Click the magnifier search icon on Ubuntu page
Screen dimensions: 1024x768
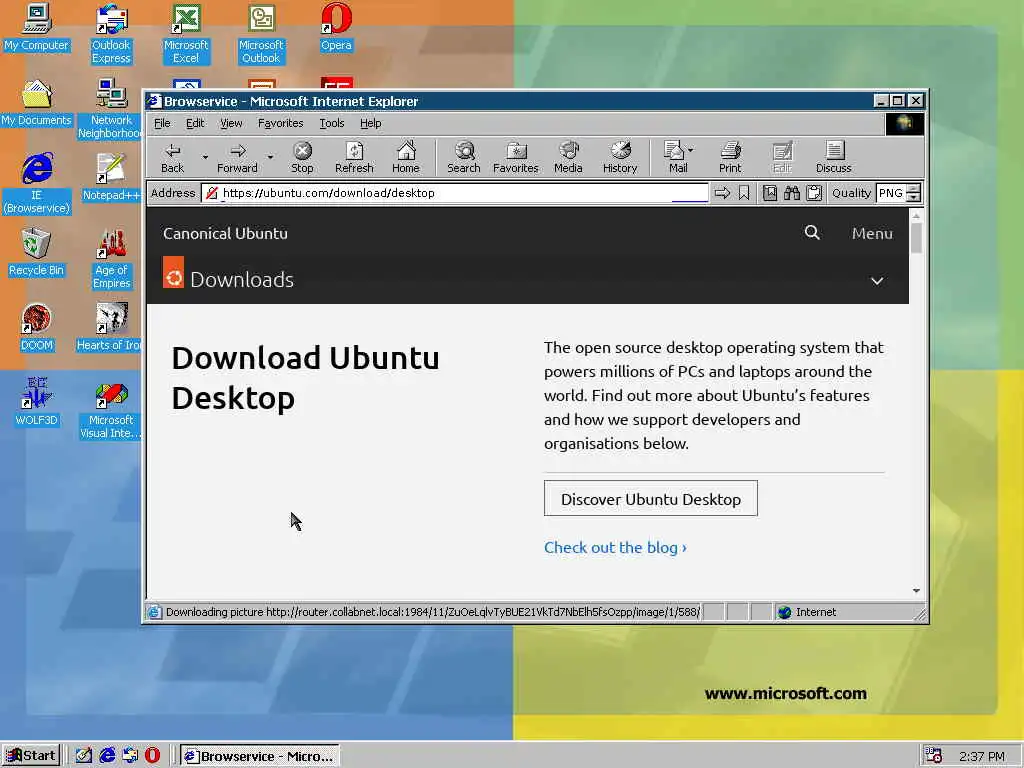[x=812, y=232]
